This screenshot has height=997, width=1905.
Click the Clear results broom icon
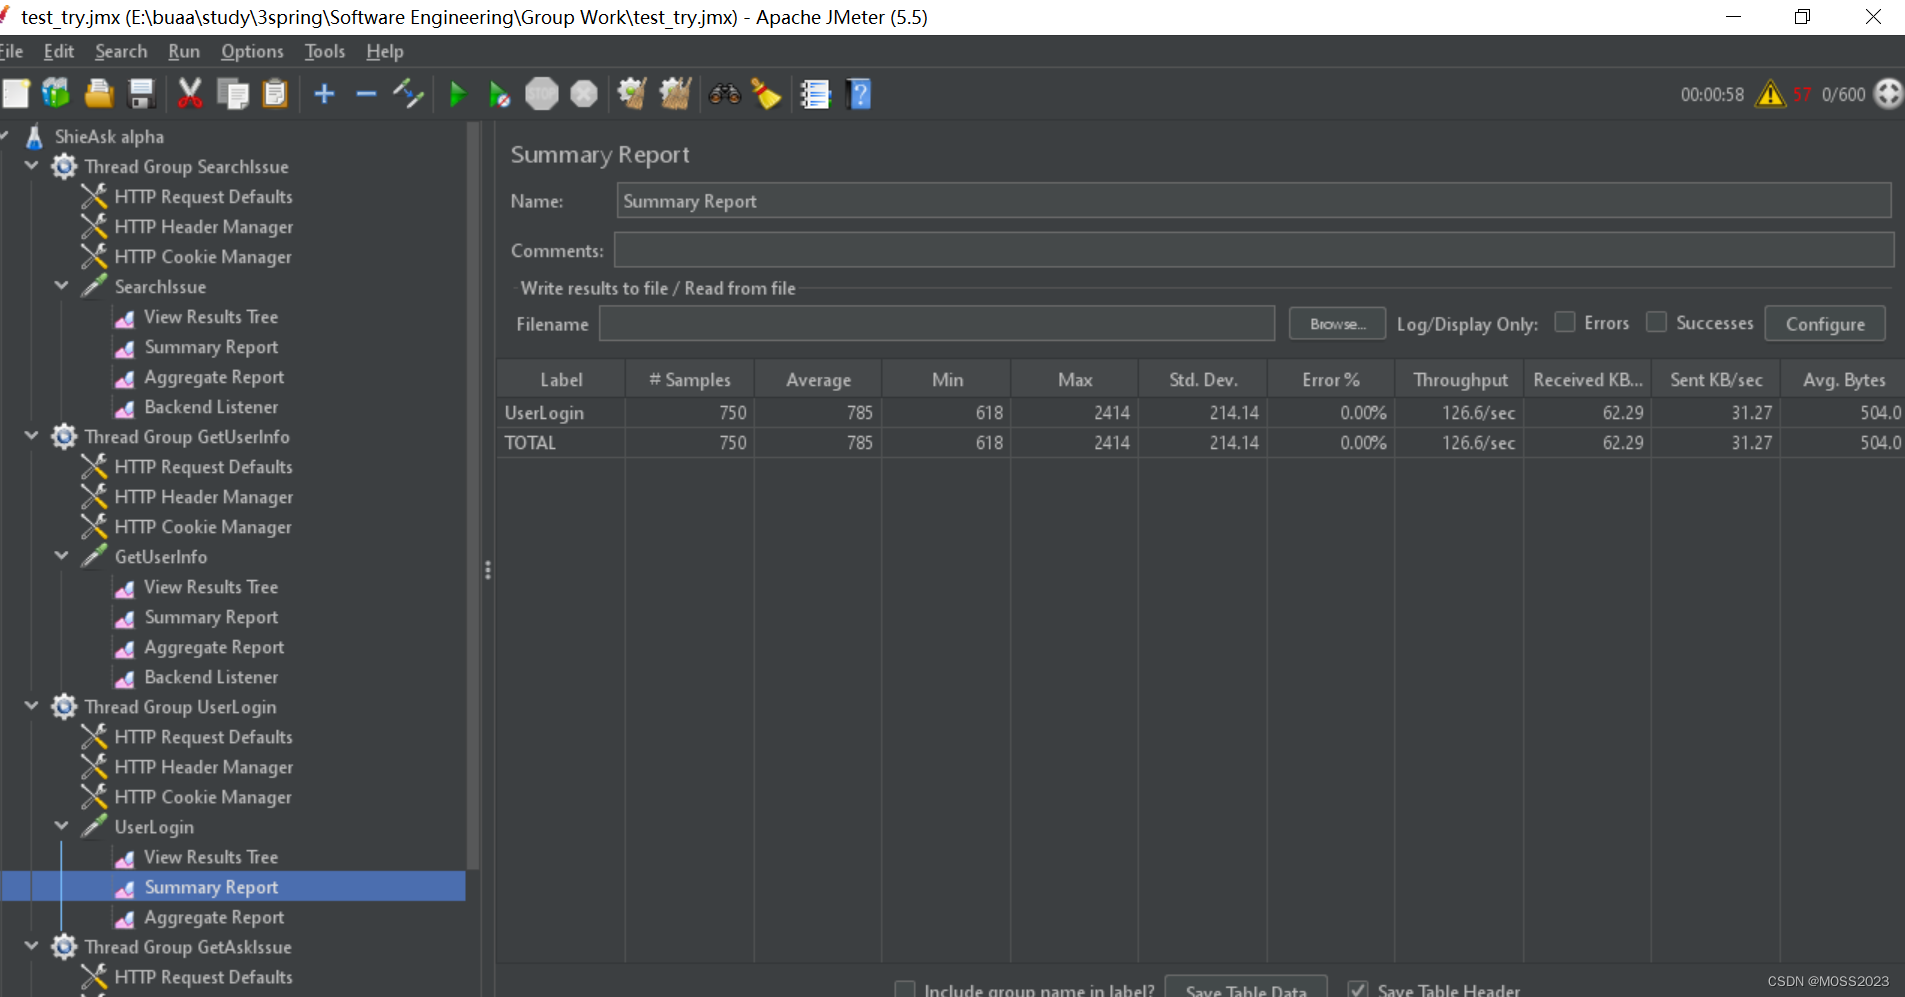632,94
